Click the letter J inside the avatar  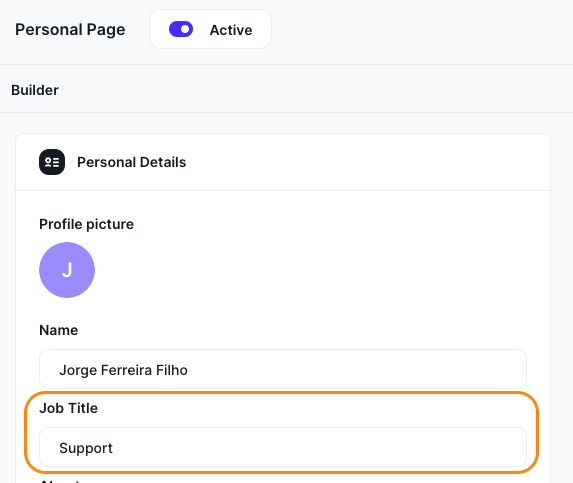point(67,270)
